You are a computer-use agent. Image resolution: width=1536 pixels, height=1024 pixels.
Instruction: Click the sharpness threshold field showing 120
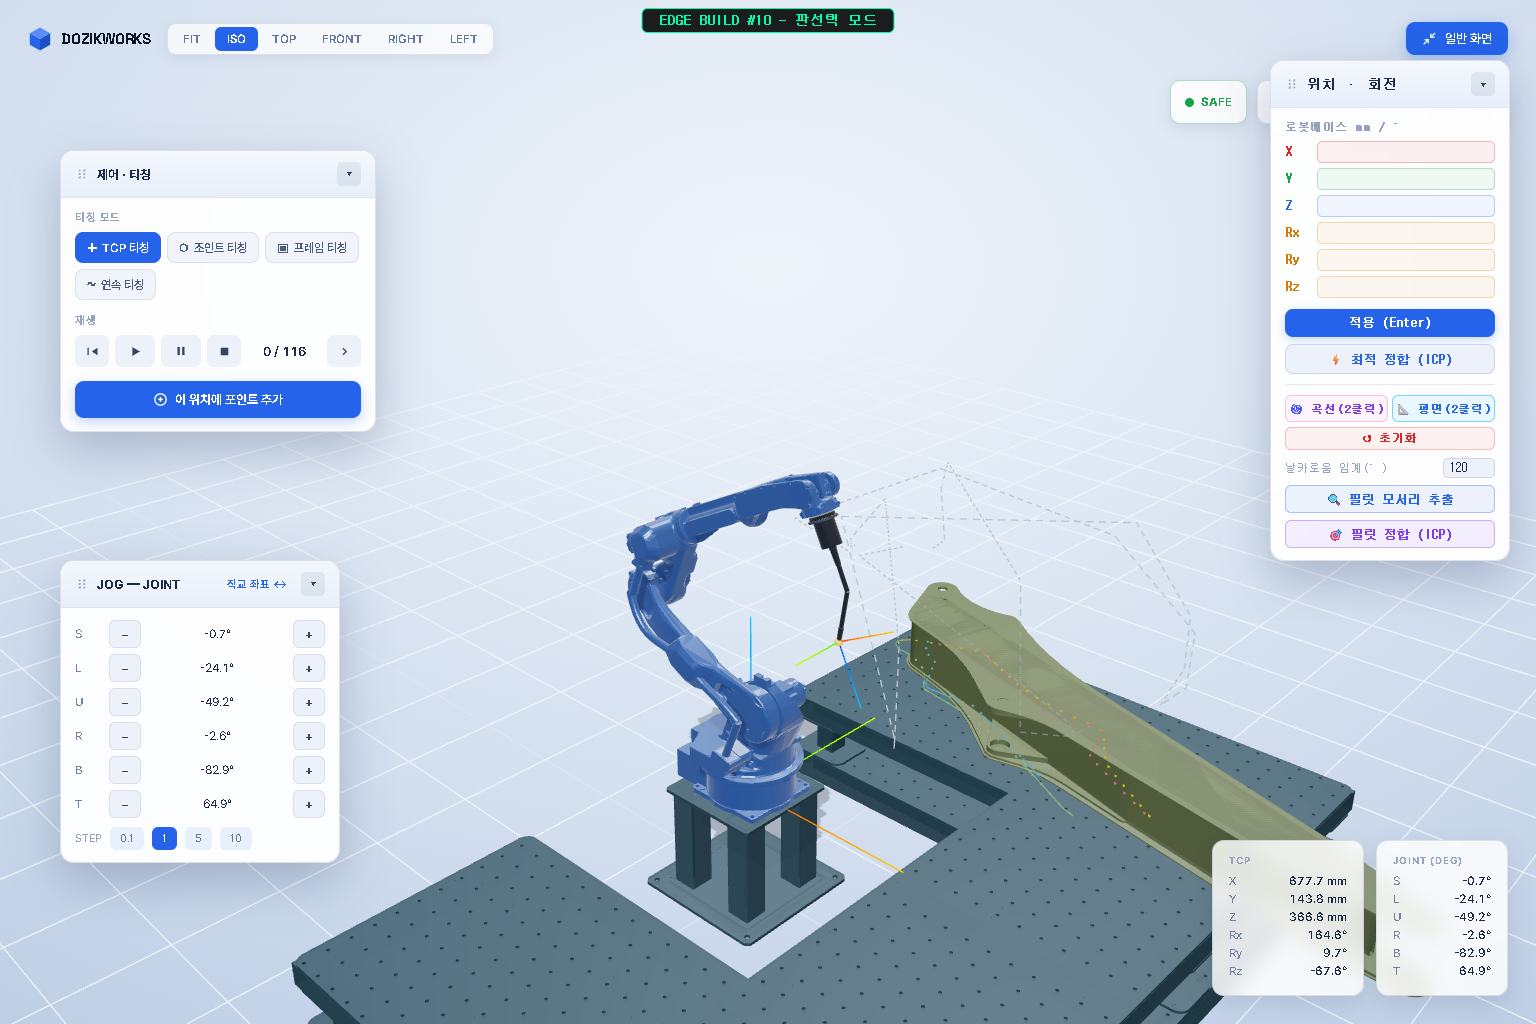pos(1469,468)
